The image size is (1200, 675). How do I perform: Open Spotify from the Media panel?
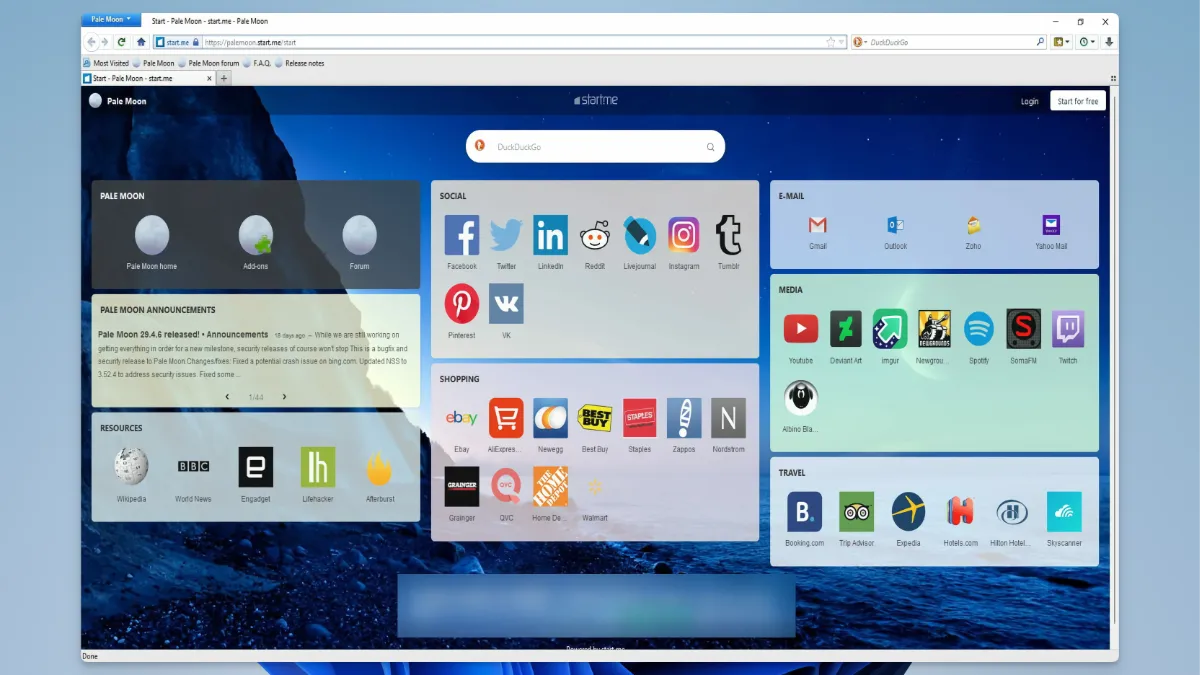(978, 329)
